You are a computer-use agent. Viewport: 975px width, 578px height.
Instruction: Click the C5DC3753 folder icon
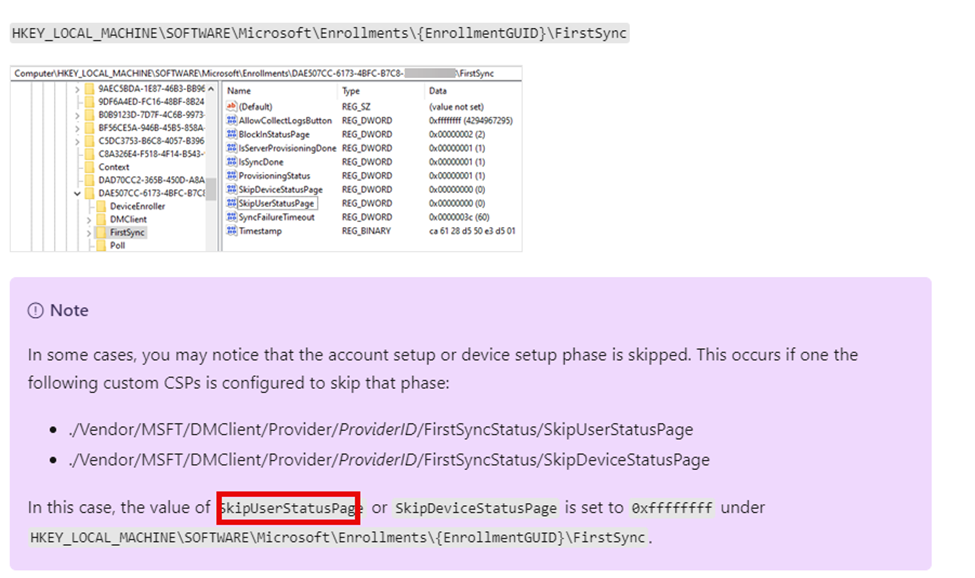click(x=90, y=140)
